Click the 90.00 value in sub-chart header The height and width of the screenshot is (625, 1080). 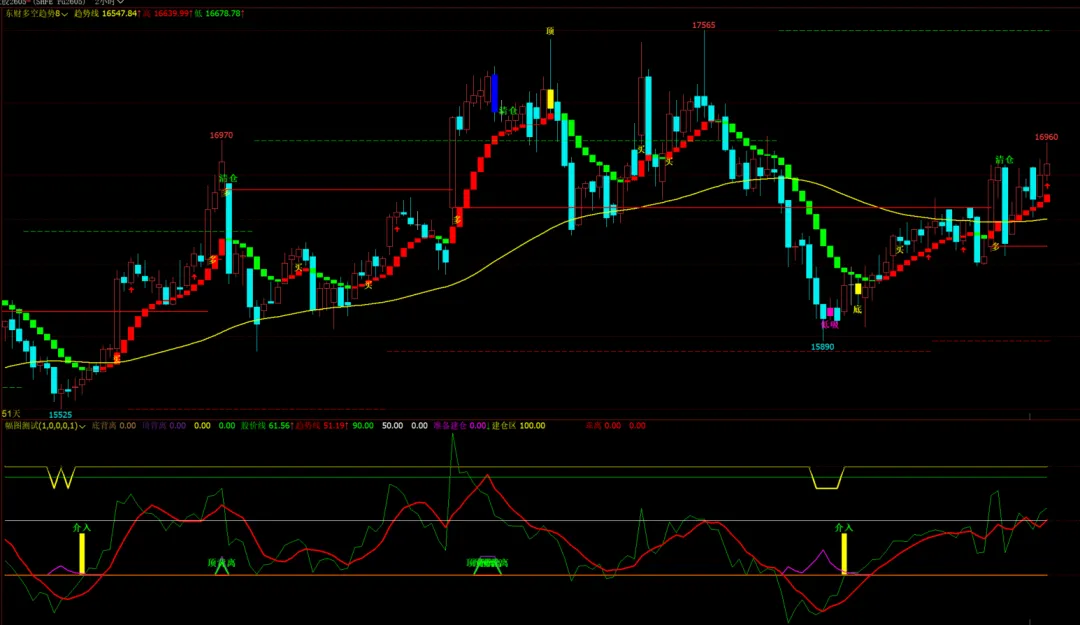click(363, 426)
